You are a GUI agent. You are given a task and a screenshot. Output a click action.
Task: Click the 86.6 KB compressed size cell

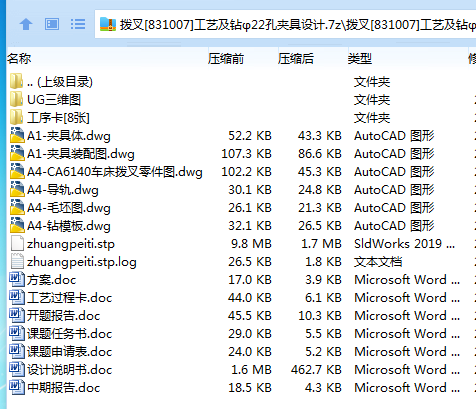tap(320, 154)
